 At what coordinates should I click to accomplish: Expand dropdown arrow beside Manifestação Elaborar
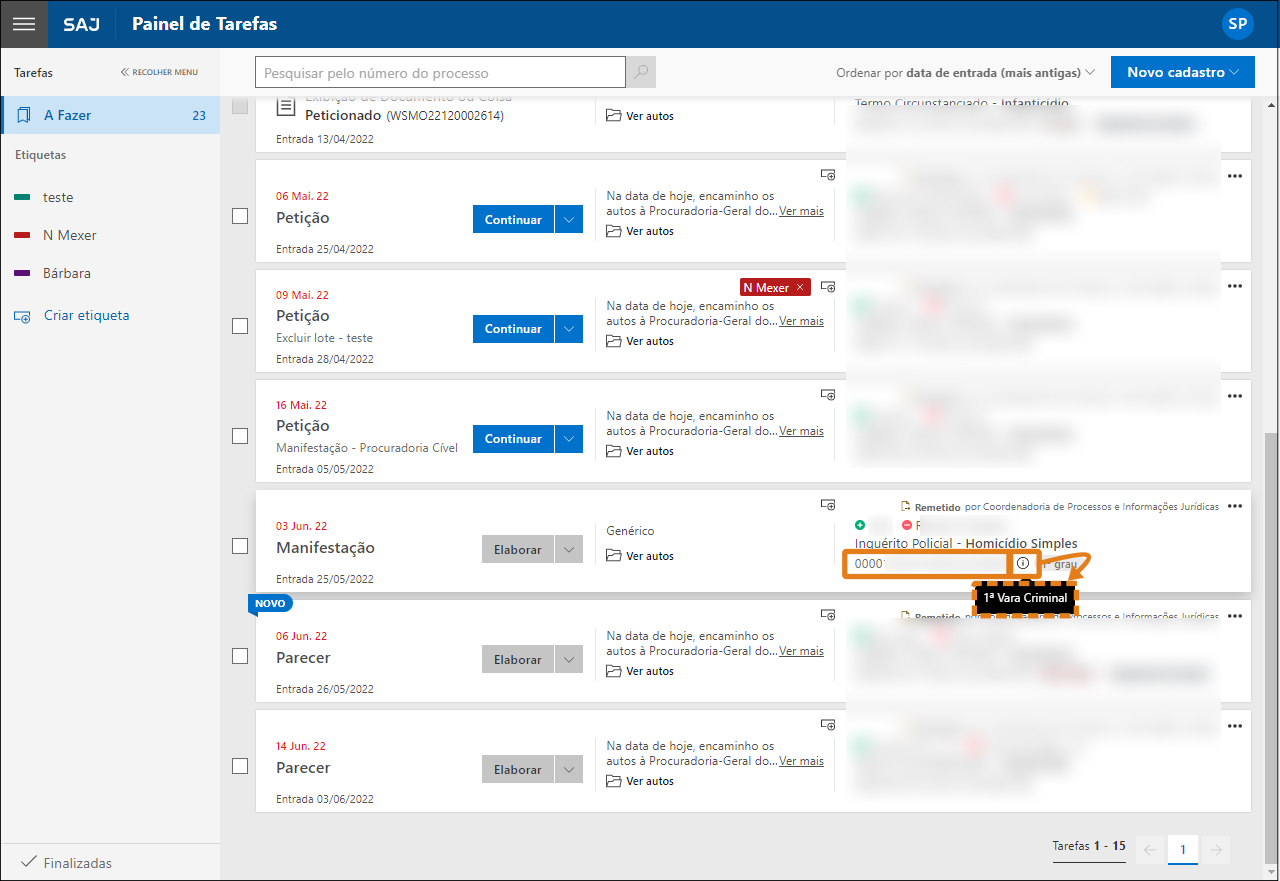[x=569, y=549]
